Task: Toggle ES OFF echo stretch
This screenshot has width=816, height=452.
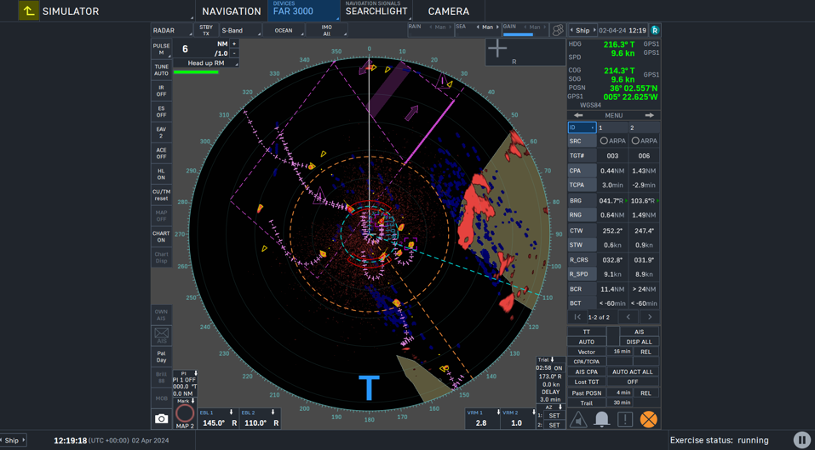Action: (x=161, y=111)
